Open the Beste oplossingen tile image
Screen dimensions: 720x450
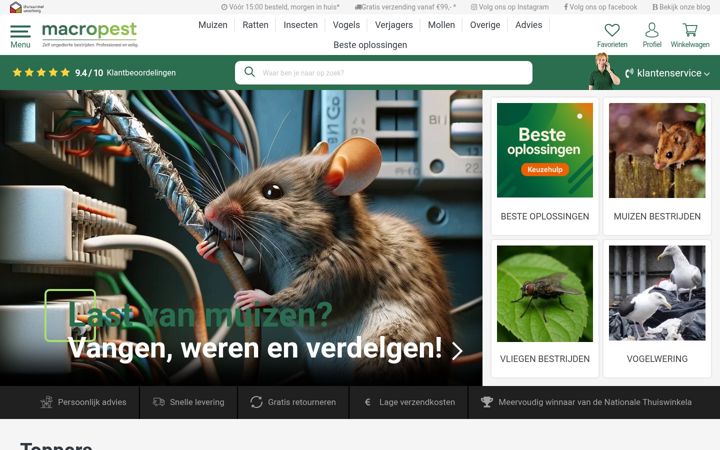tap(545, 150)
